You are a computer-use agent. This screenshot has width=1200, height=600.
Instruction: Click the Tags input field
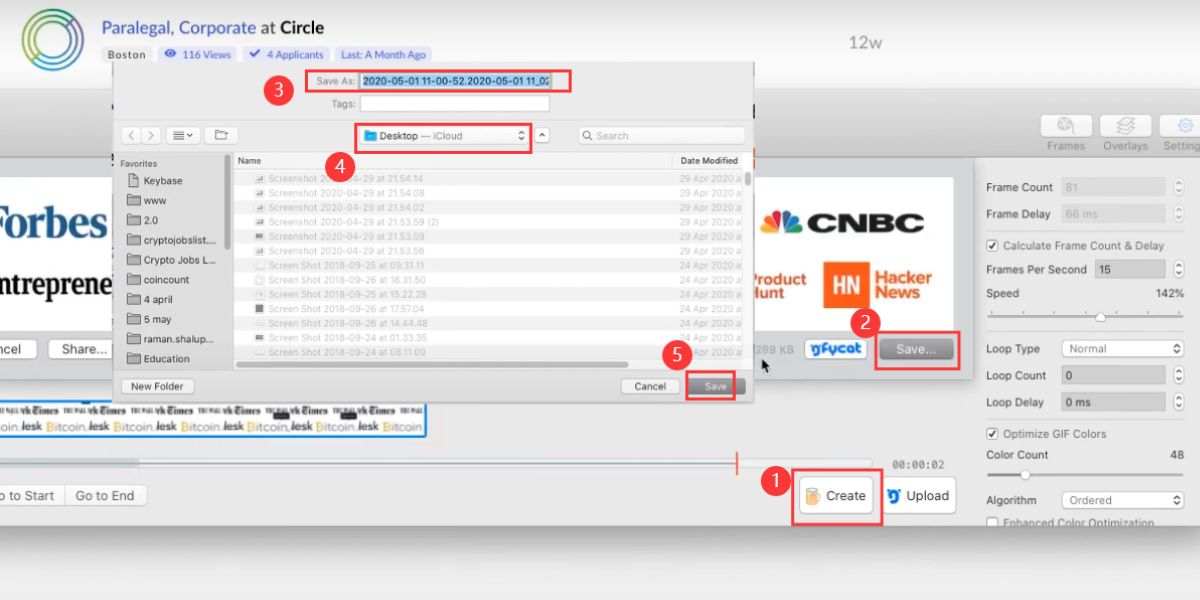(455, 103)
